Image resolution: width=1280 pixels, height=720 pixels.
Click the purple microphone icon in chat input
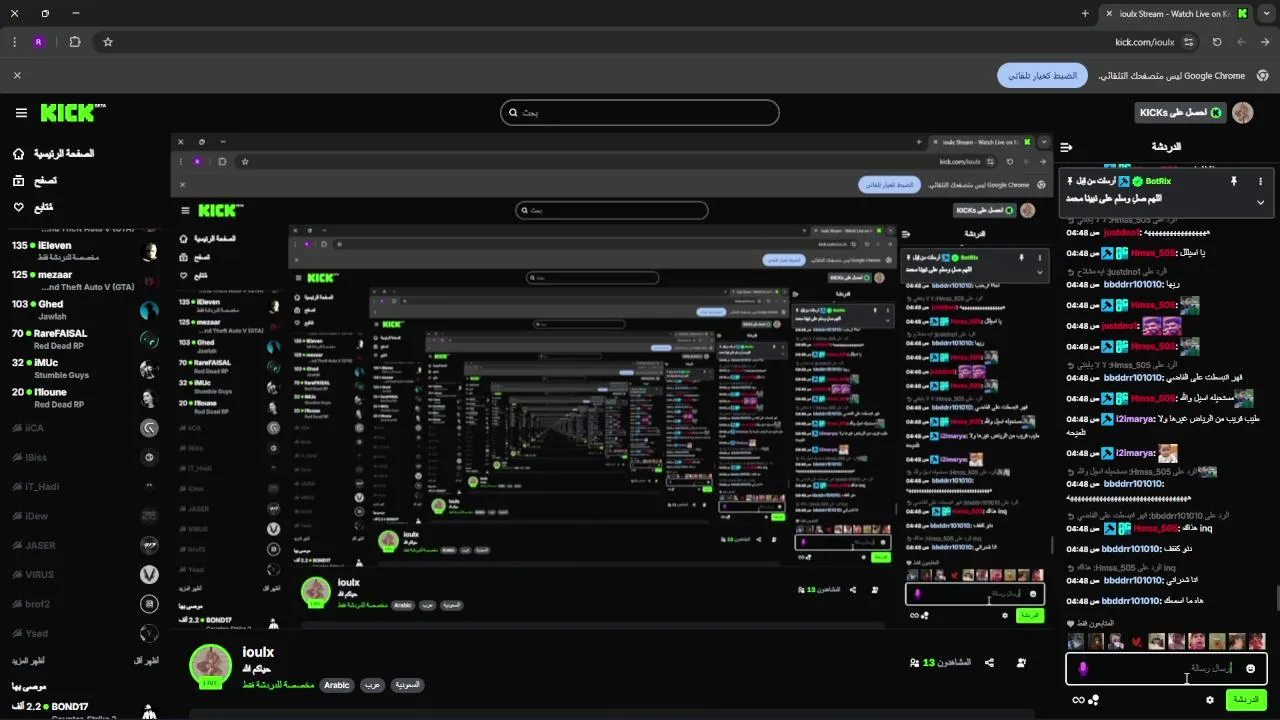[1083, 668]
